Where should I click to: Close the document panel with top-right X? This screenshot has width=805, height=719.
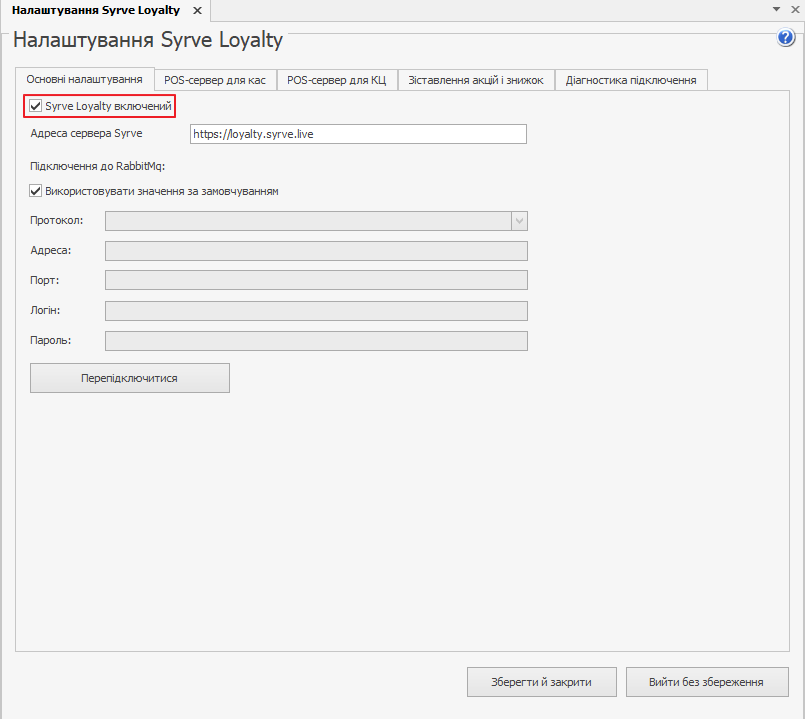pyautogui.click(x=795, y=9)
